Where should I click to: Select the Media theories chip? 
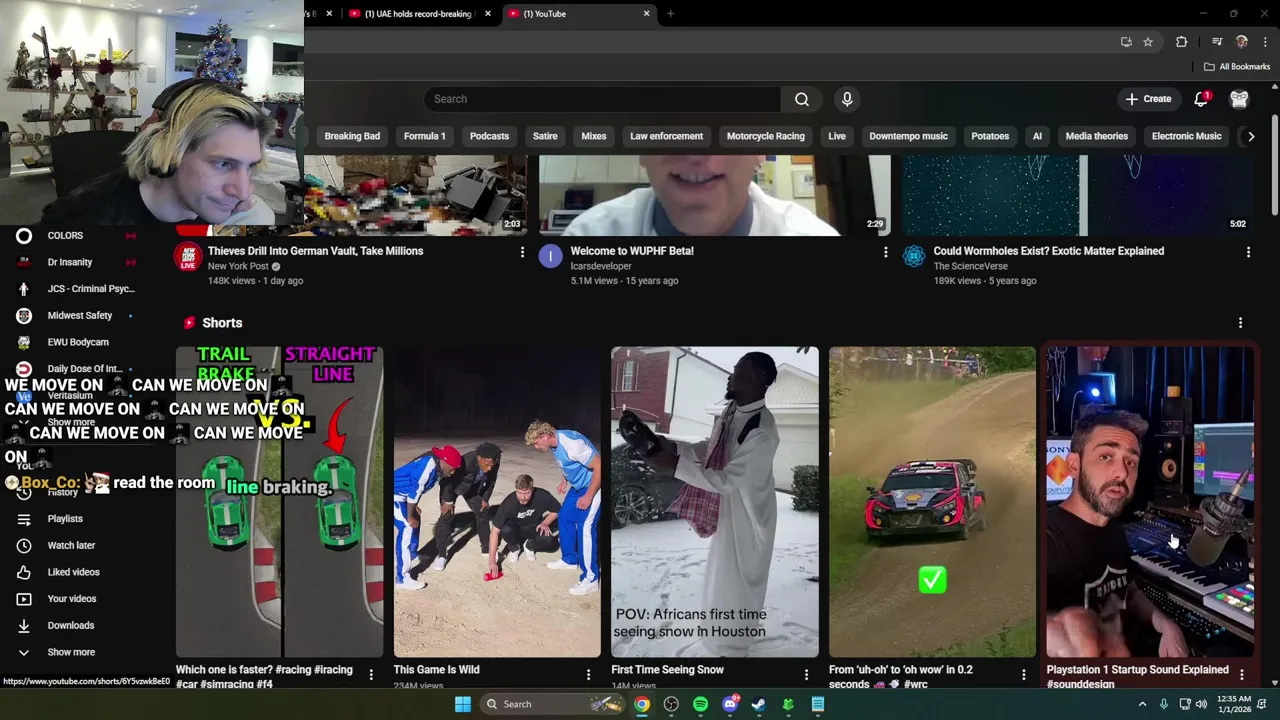click(1096, 136)
